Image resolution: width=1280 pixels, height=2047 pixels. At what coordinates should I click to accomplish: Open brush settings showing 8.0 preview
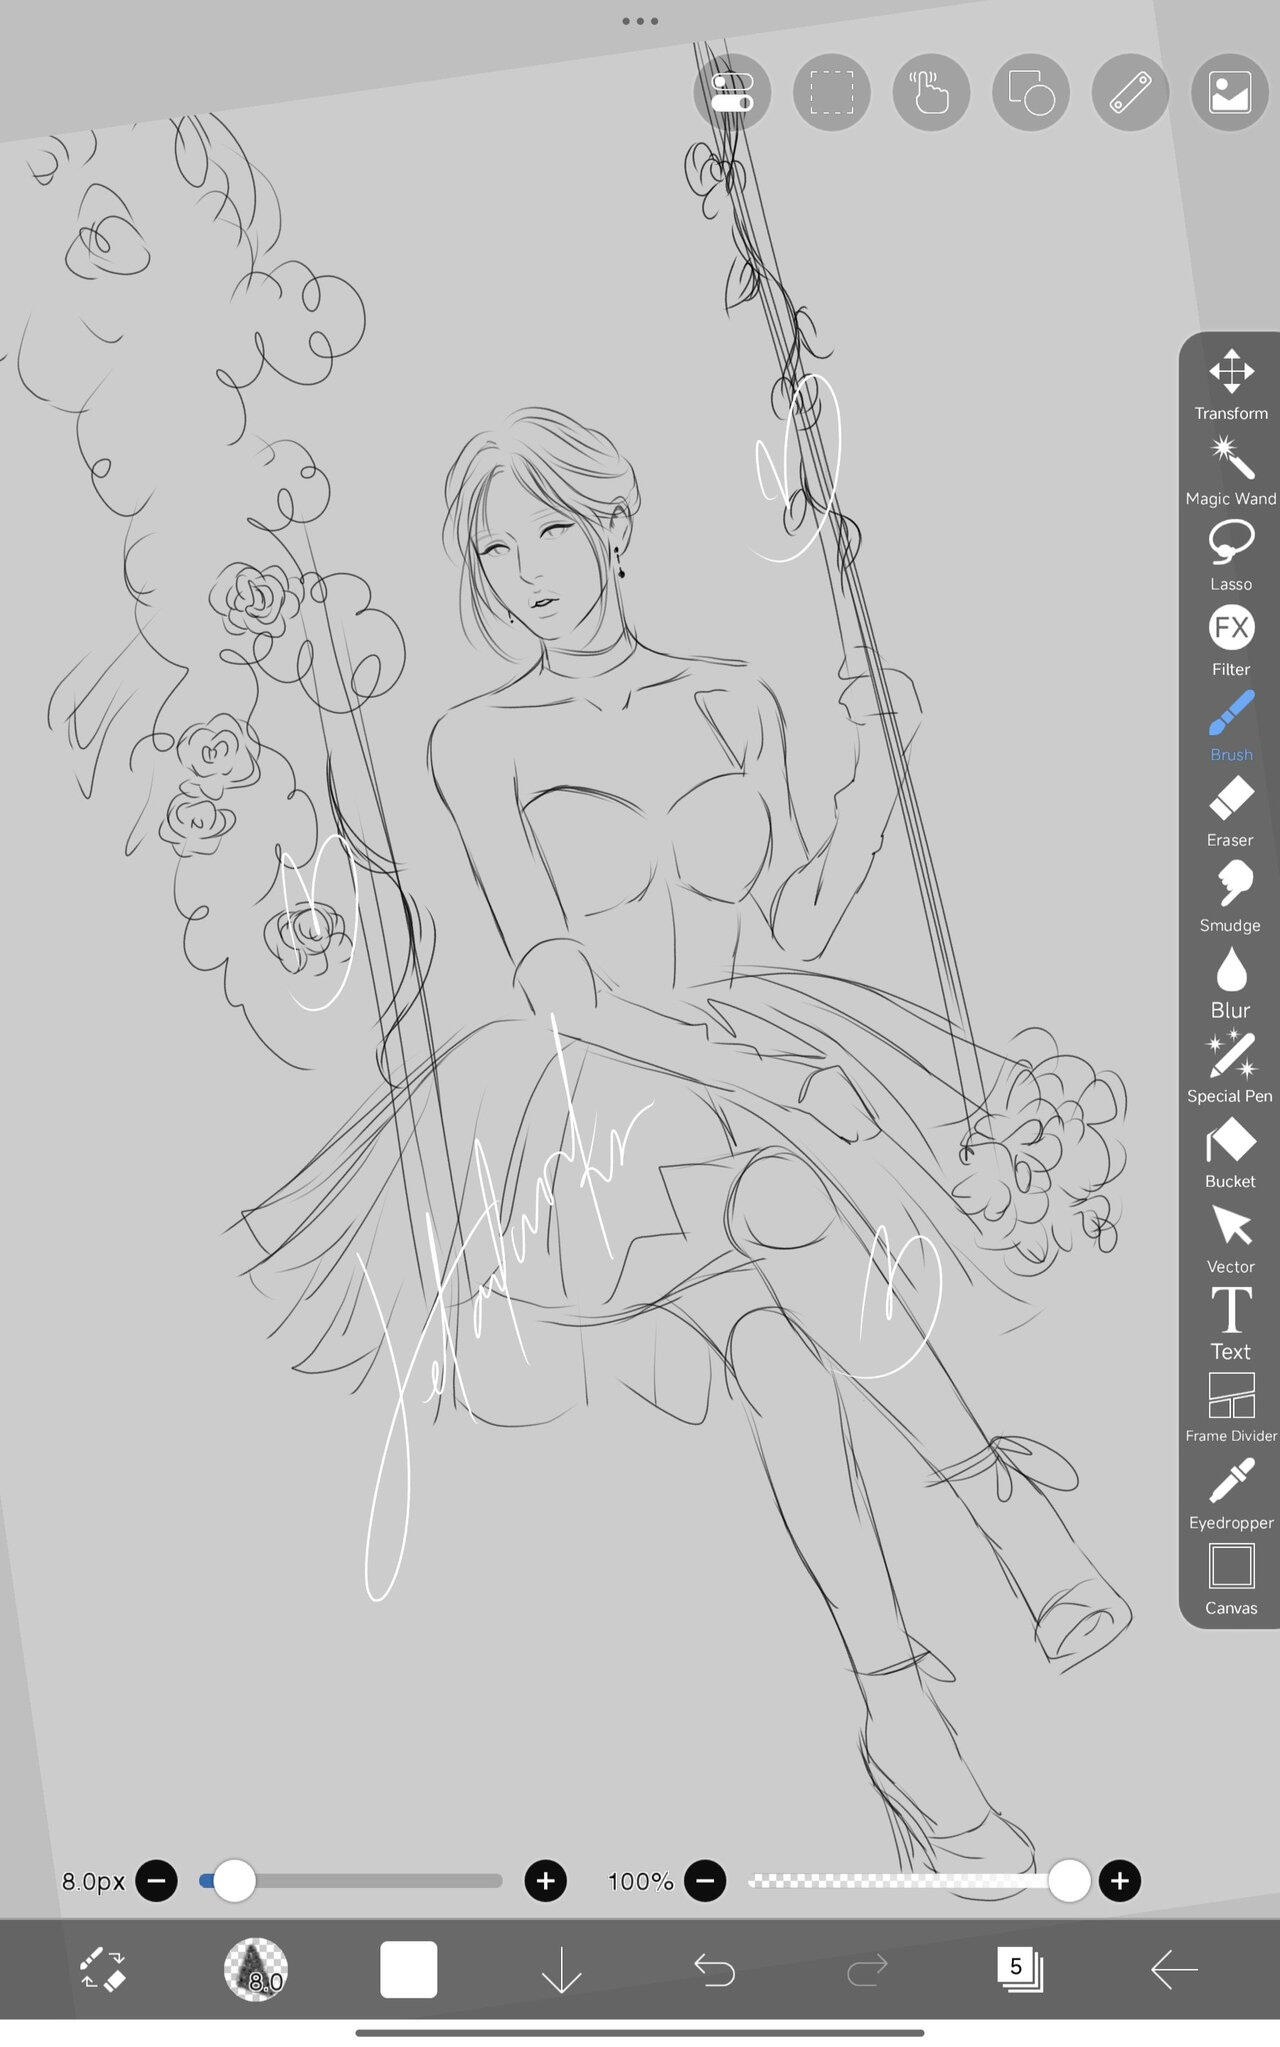pos(256,1969)
